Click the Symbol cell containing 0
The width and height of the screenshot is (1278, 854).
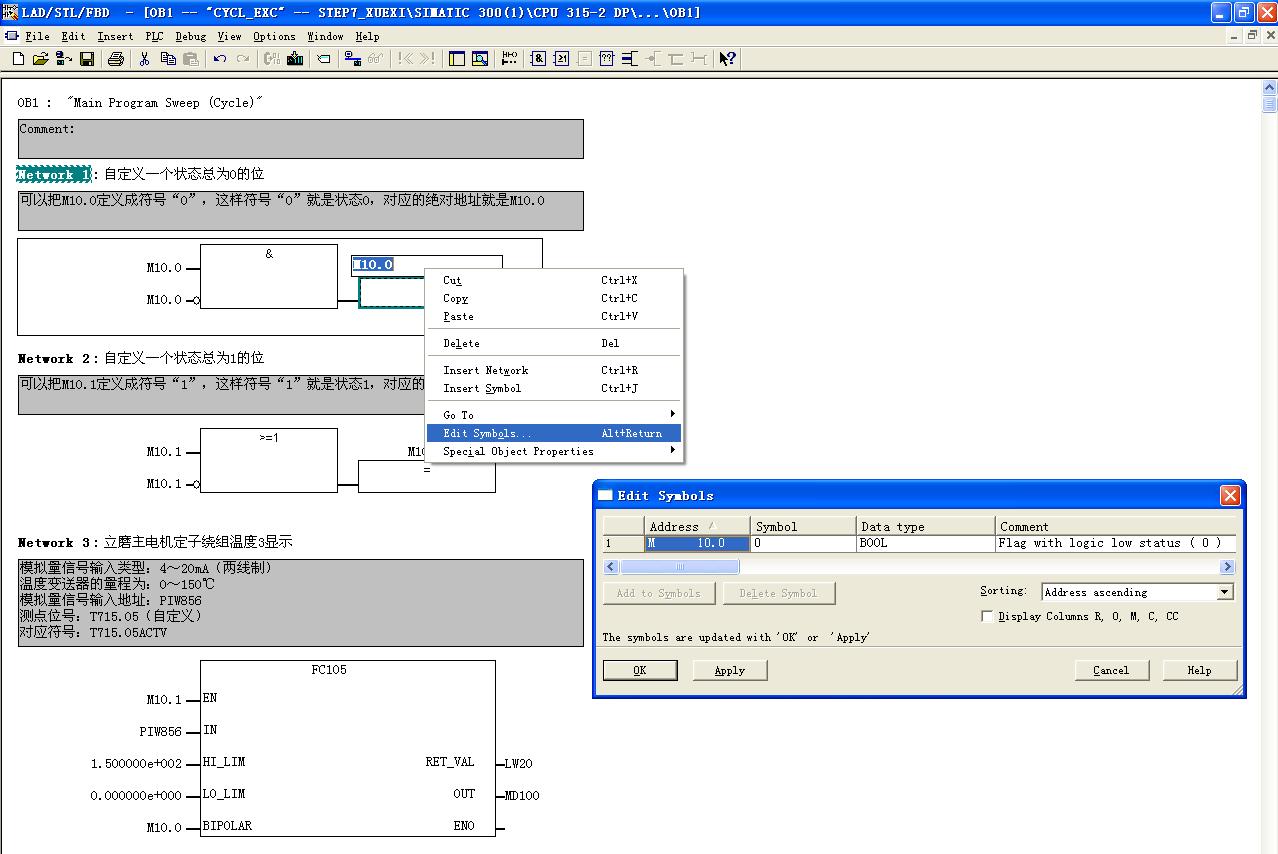point(804,543)
